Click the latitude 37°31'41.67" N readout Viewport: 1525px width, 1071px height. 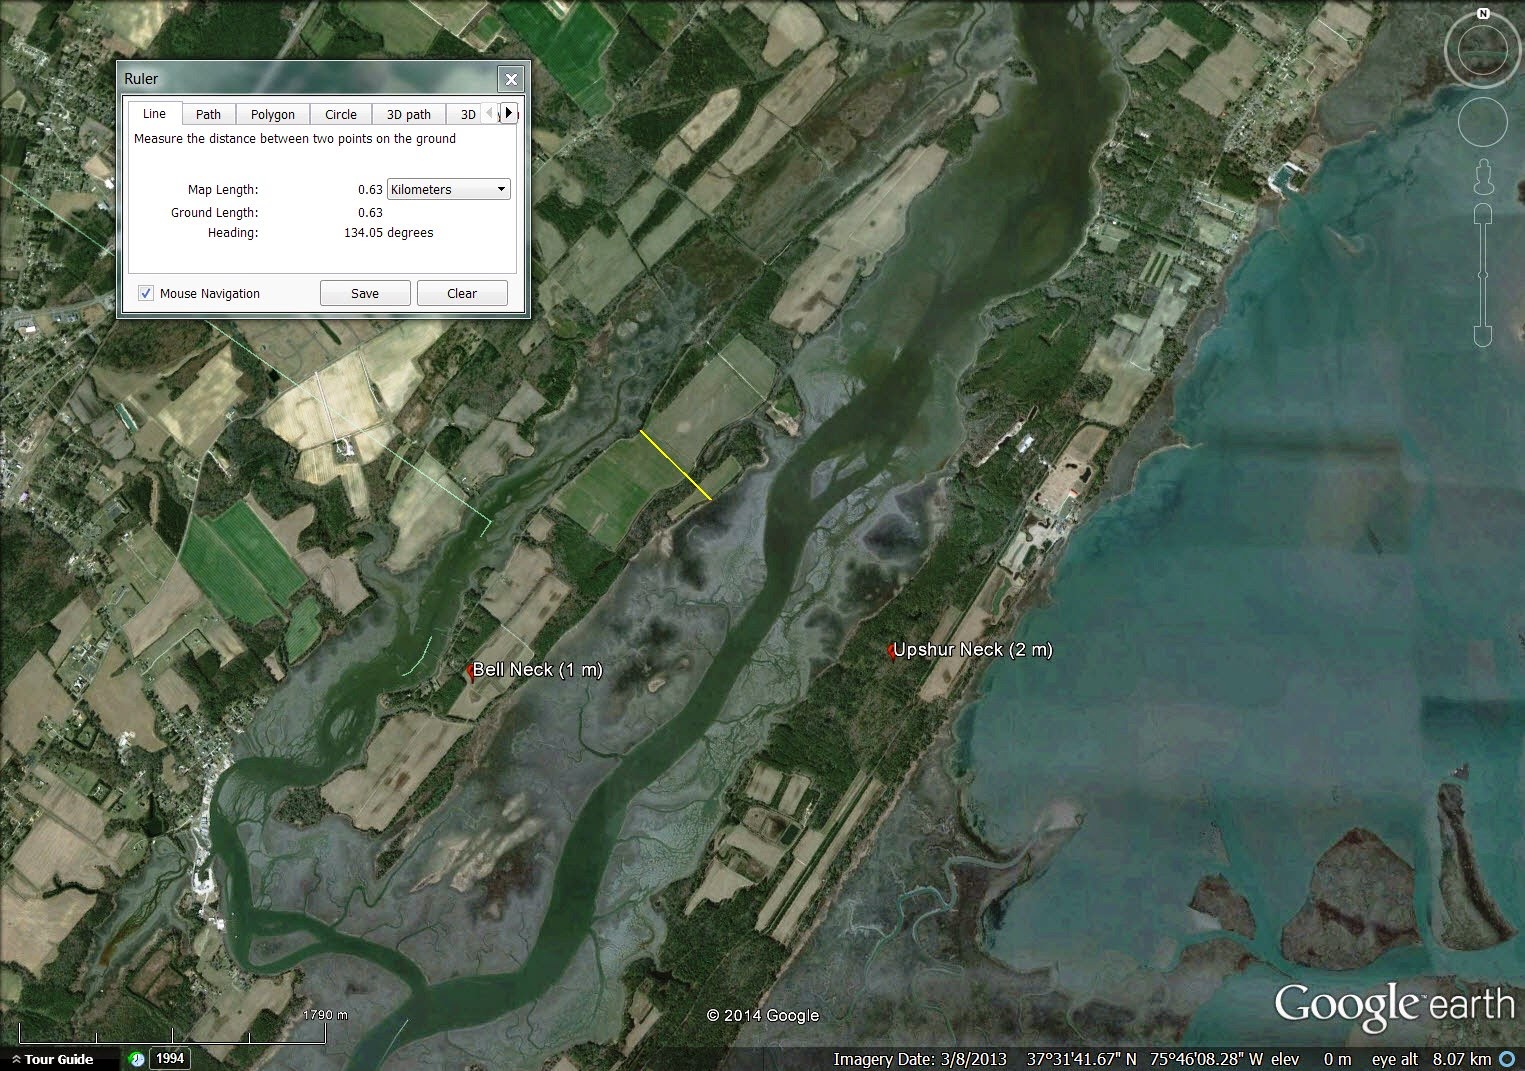(1082, 1059)
